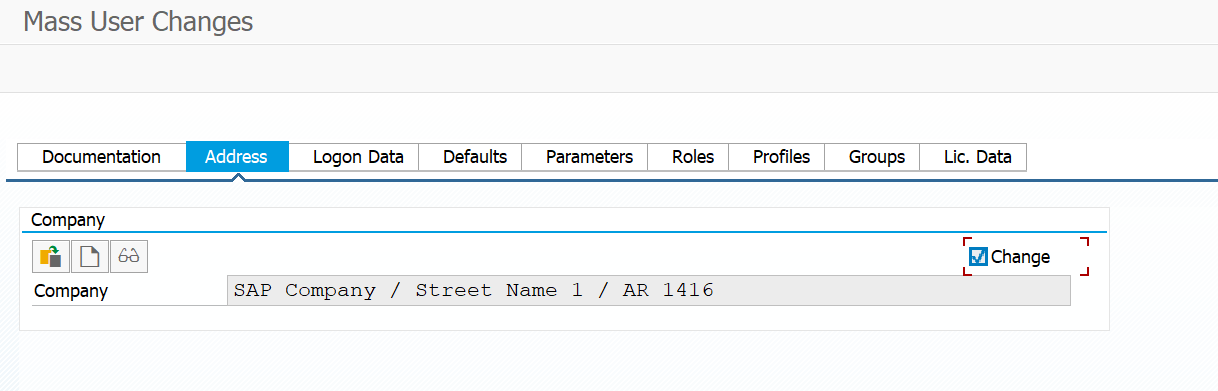Click the "Change" text beside the checkbox

tap(1021, 257)
